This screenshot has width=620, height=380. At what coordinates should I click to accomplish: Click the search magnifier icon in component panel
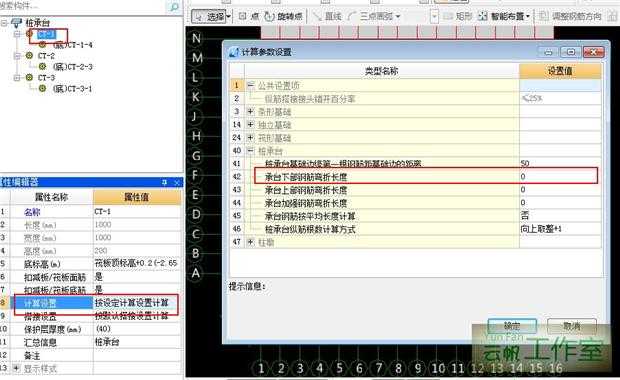coord(174,6)
